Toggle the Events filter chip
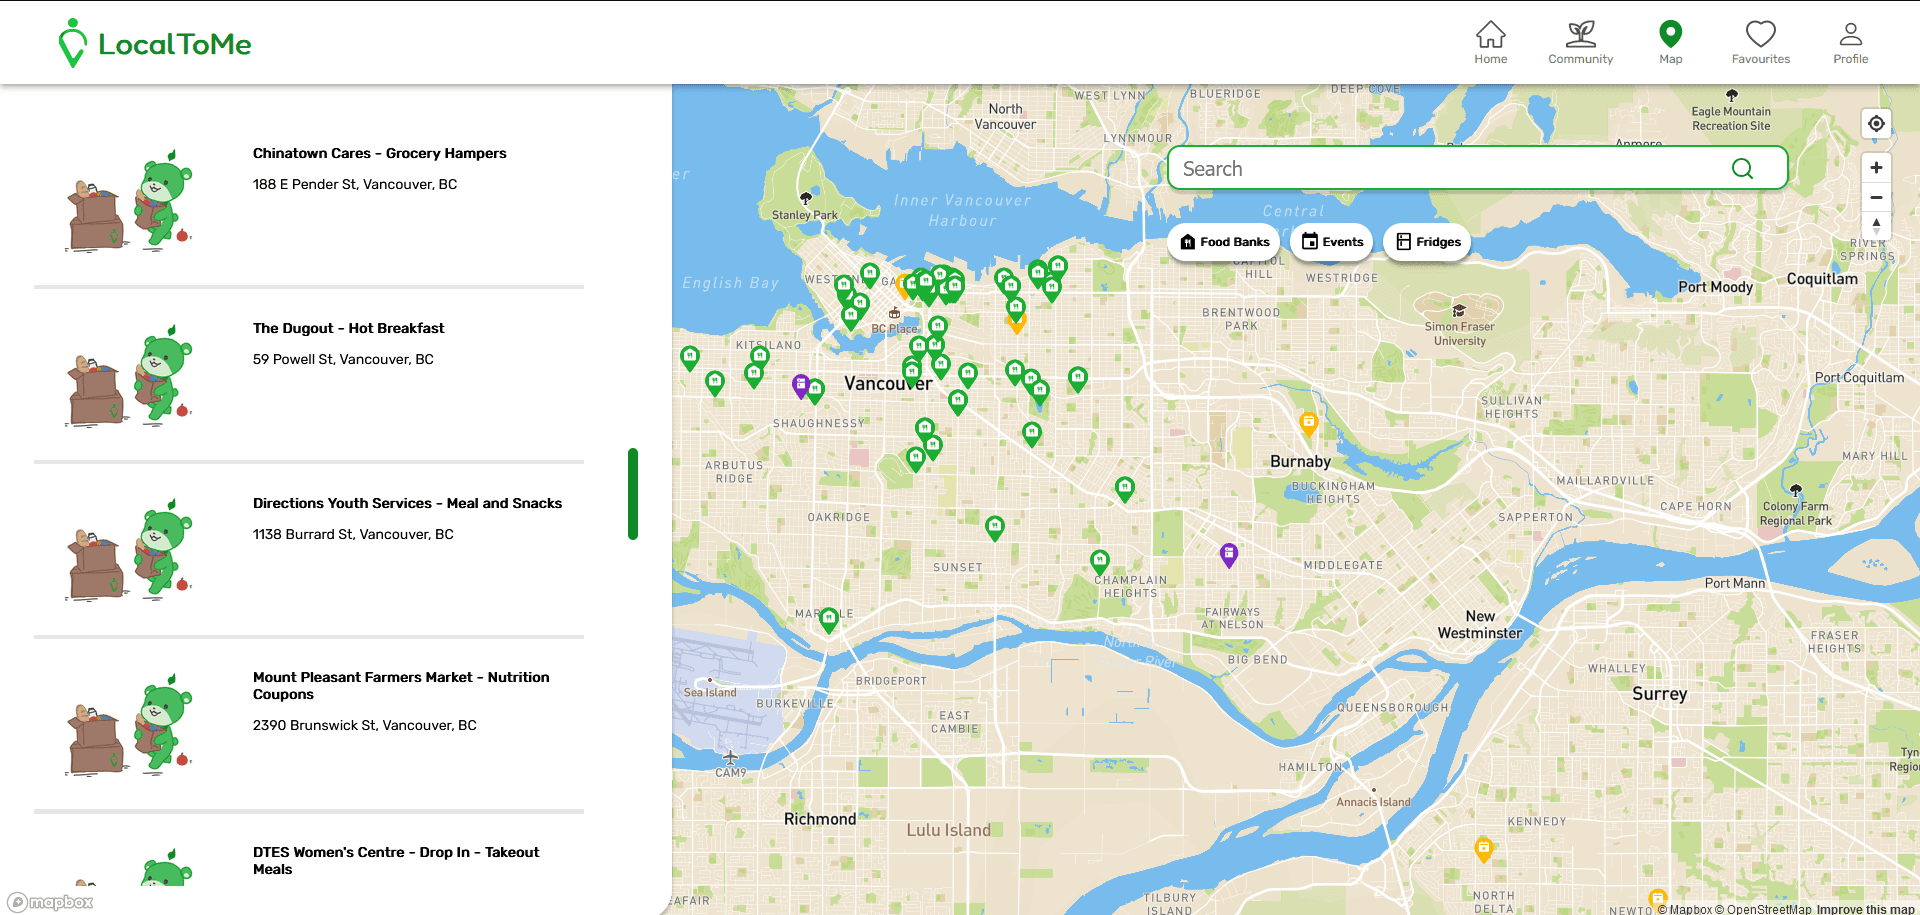 click(x=1332, y=242)
